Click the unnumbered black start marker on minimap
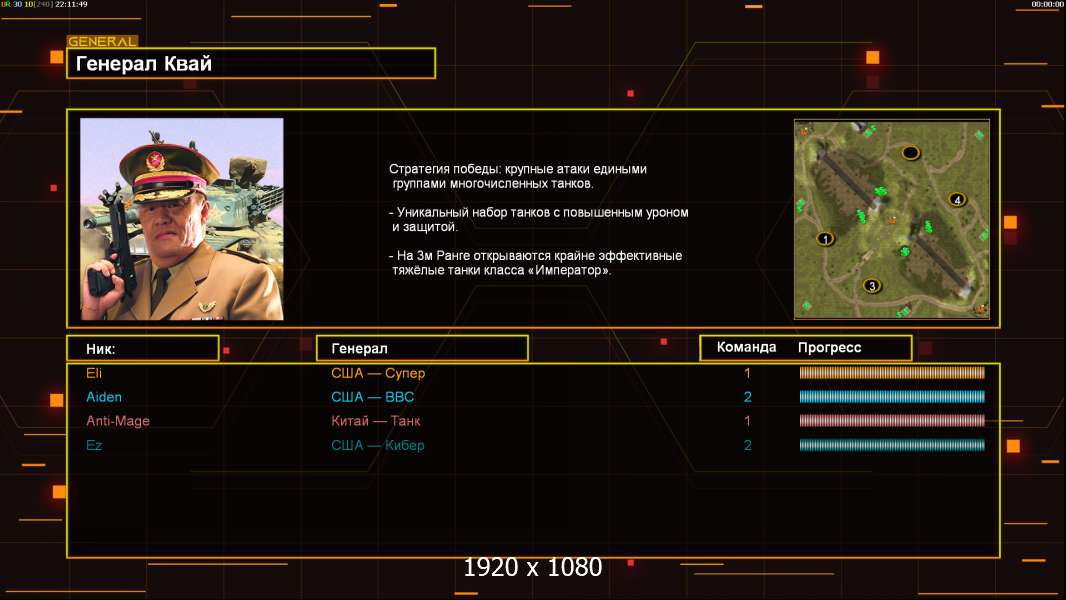Image resolution: width=1066 pixels, height=600 pixels. point(910,153)
